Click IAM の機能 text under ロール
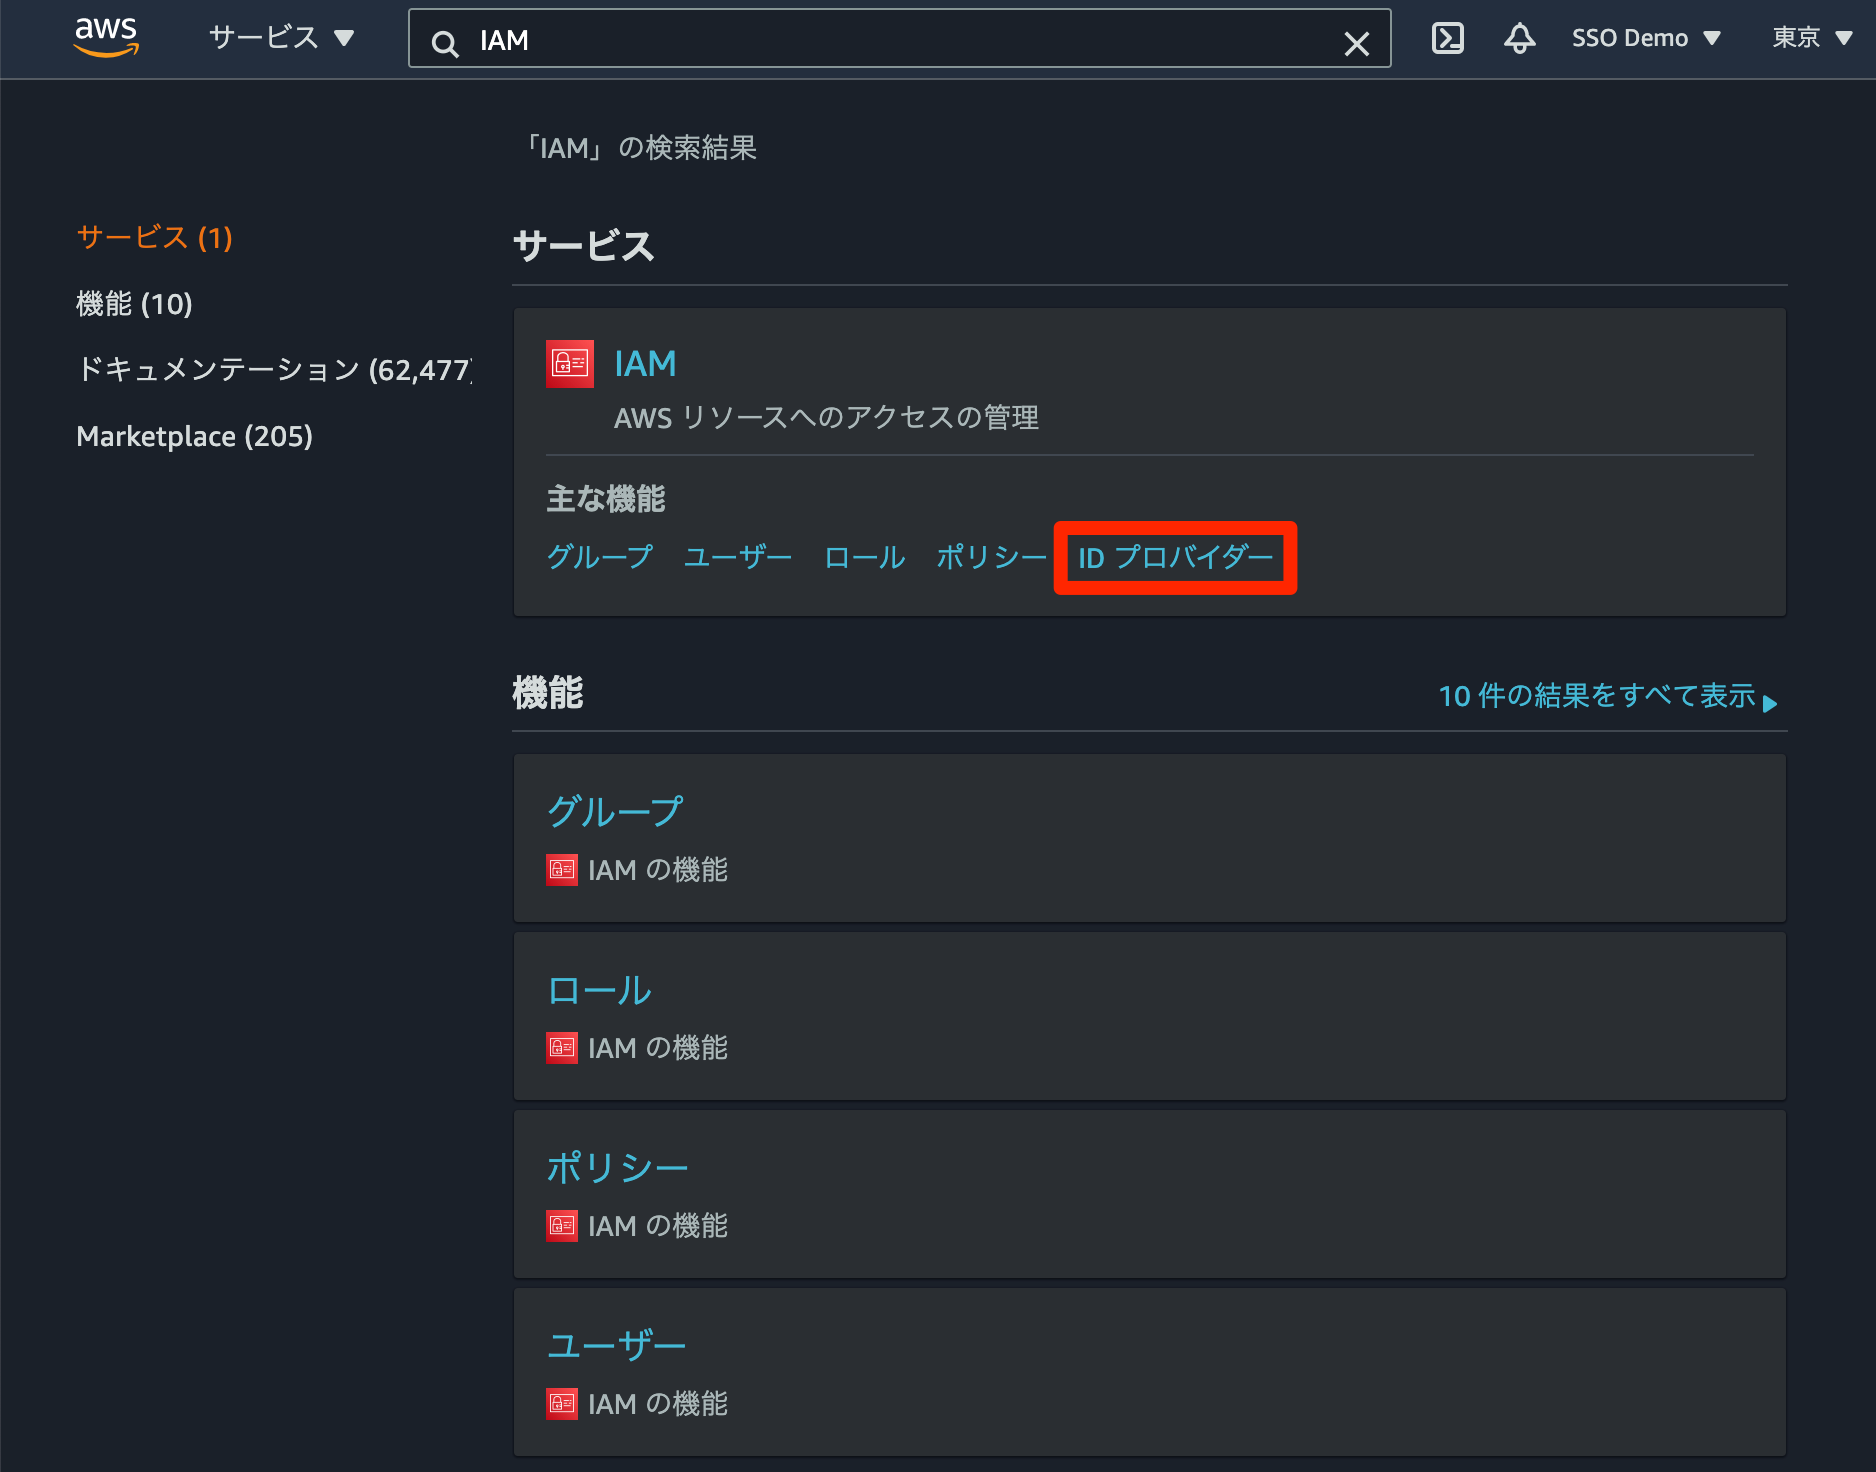This screenshot has width=1876, height=1472. pyautogui.click(x=658, y=1048)
